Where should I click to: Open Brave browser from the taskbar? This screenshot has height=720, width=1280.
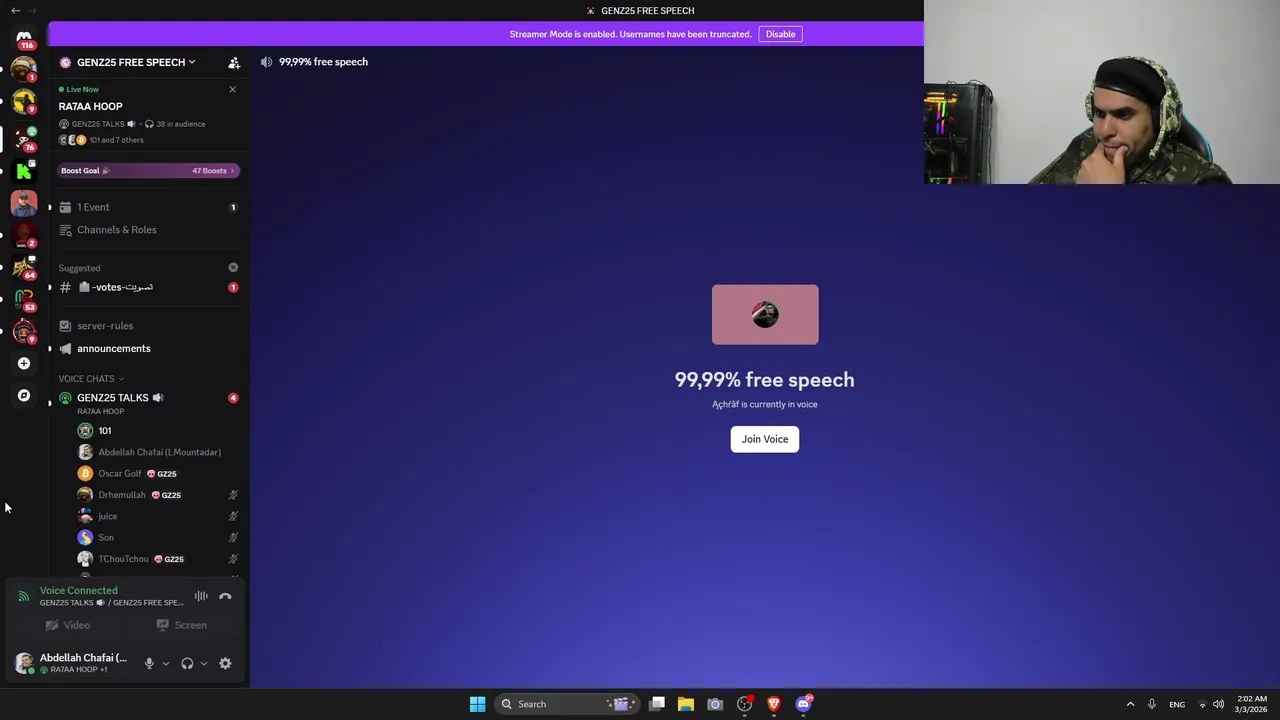point(773,704)
